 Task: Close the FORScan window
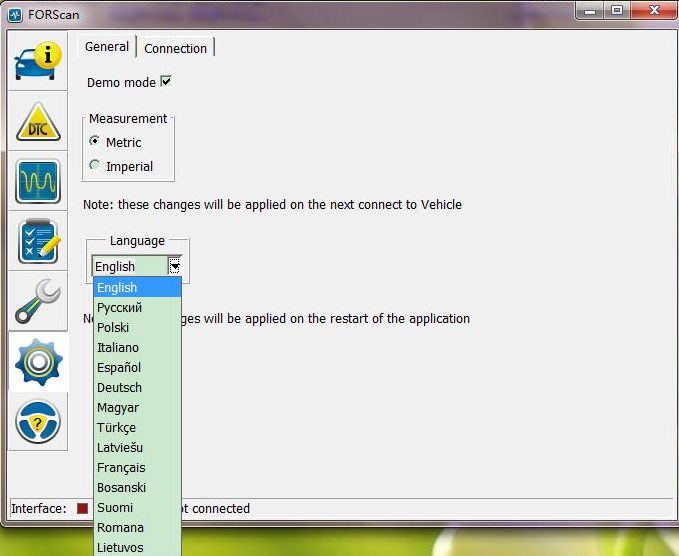click(x=654, y=10)
